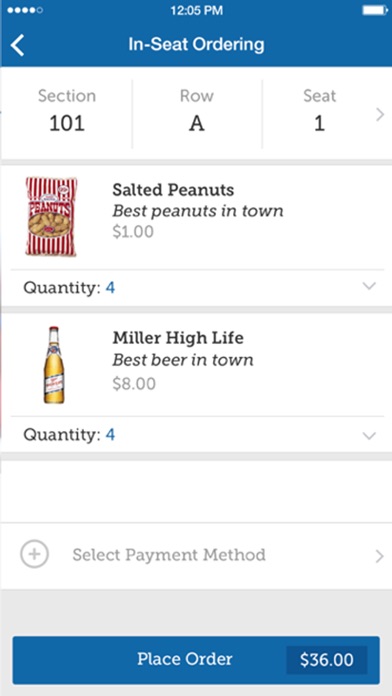Open the Select Payment Method chevron

pos(379,556)
